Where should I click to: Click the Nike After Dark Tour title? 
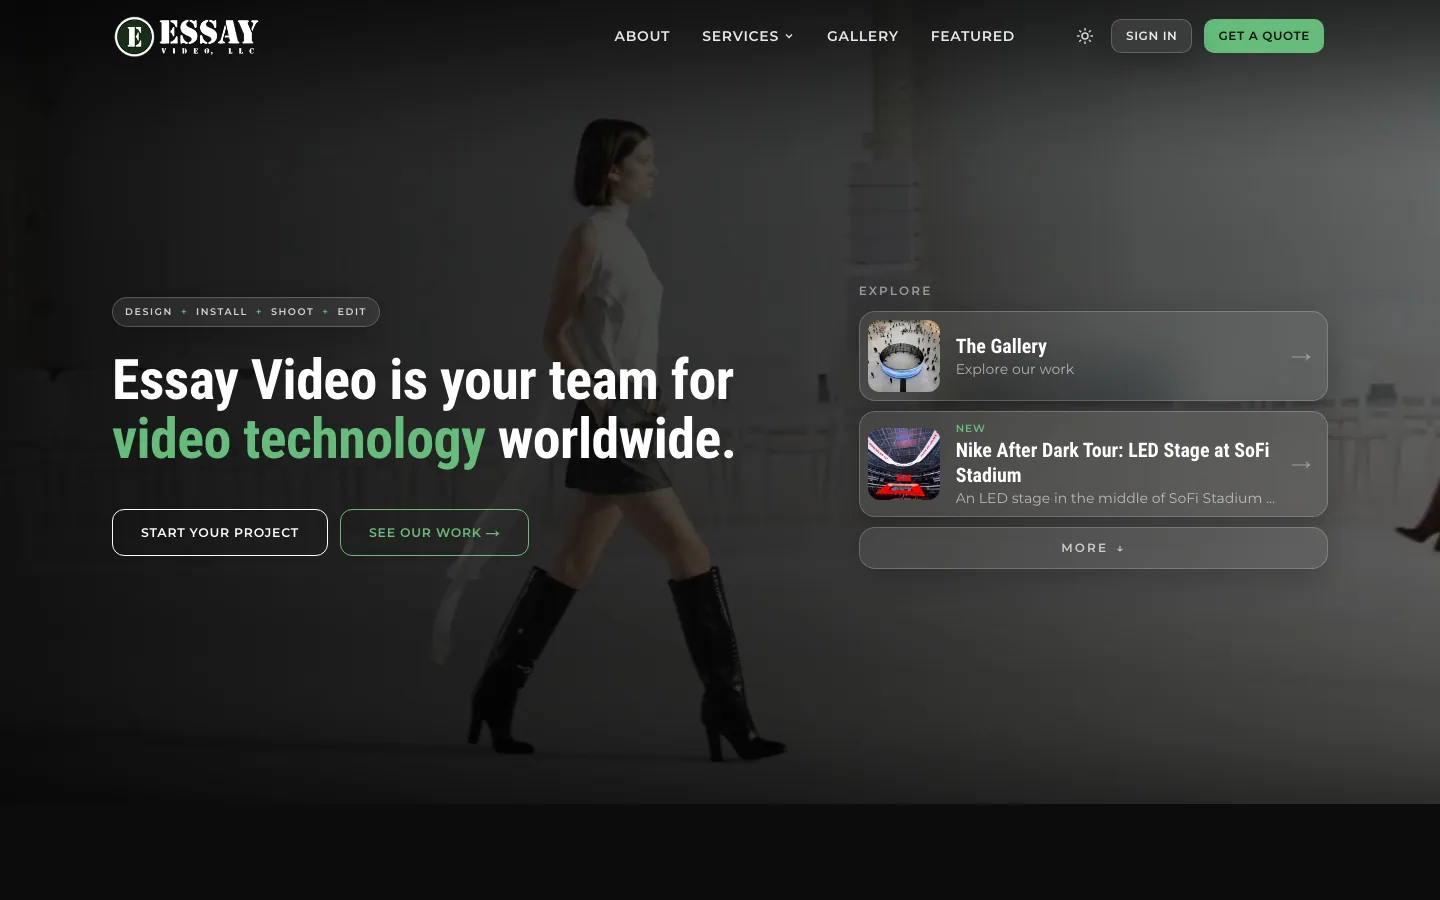pyautogui.click(x=1113, y=463)
